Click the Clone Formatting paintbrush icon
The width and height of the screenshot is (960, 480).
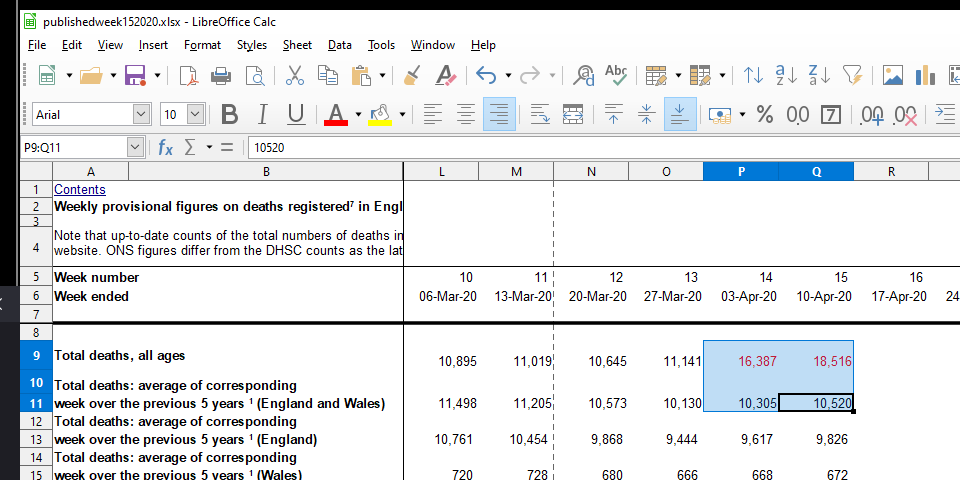(412, 75)
